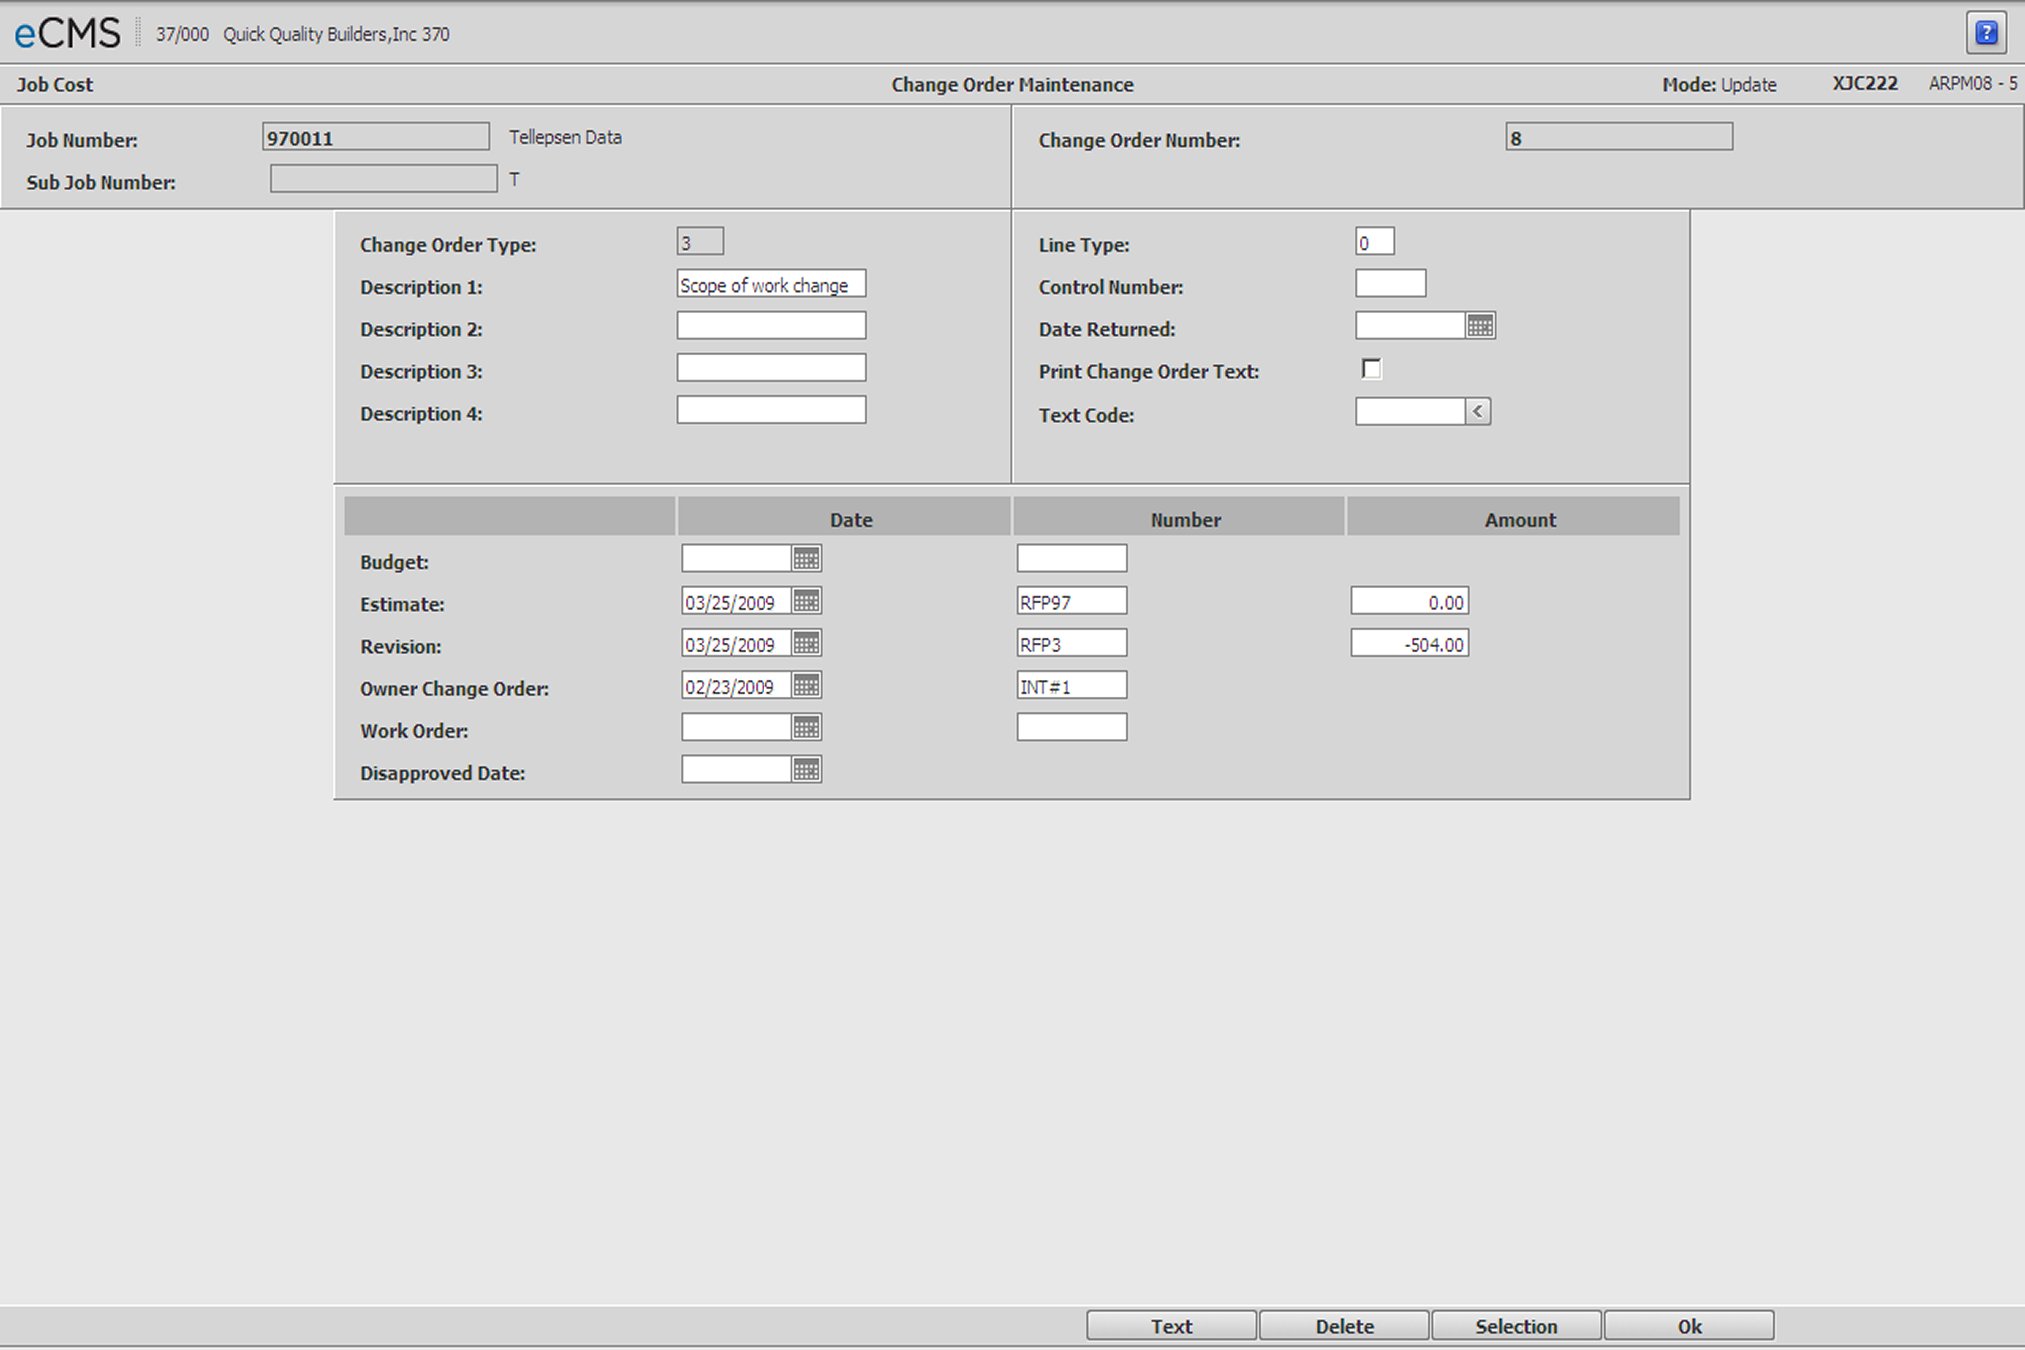The image size is (2025, 1350).
Task: Toggle Print Change Order Text checkbox
Action: tap(1371, 369)
